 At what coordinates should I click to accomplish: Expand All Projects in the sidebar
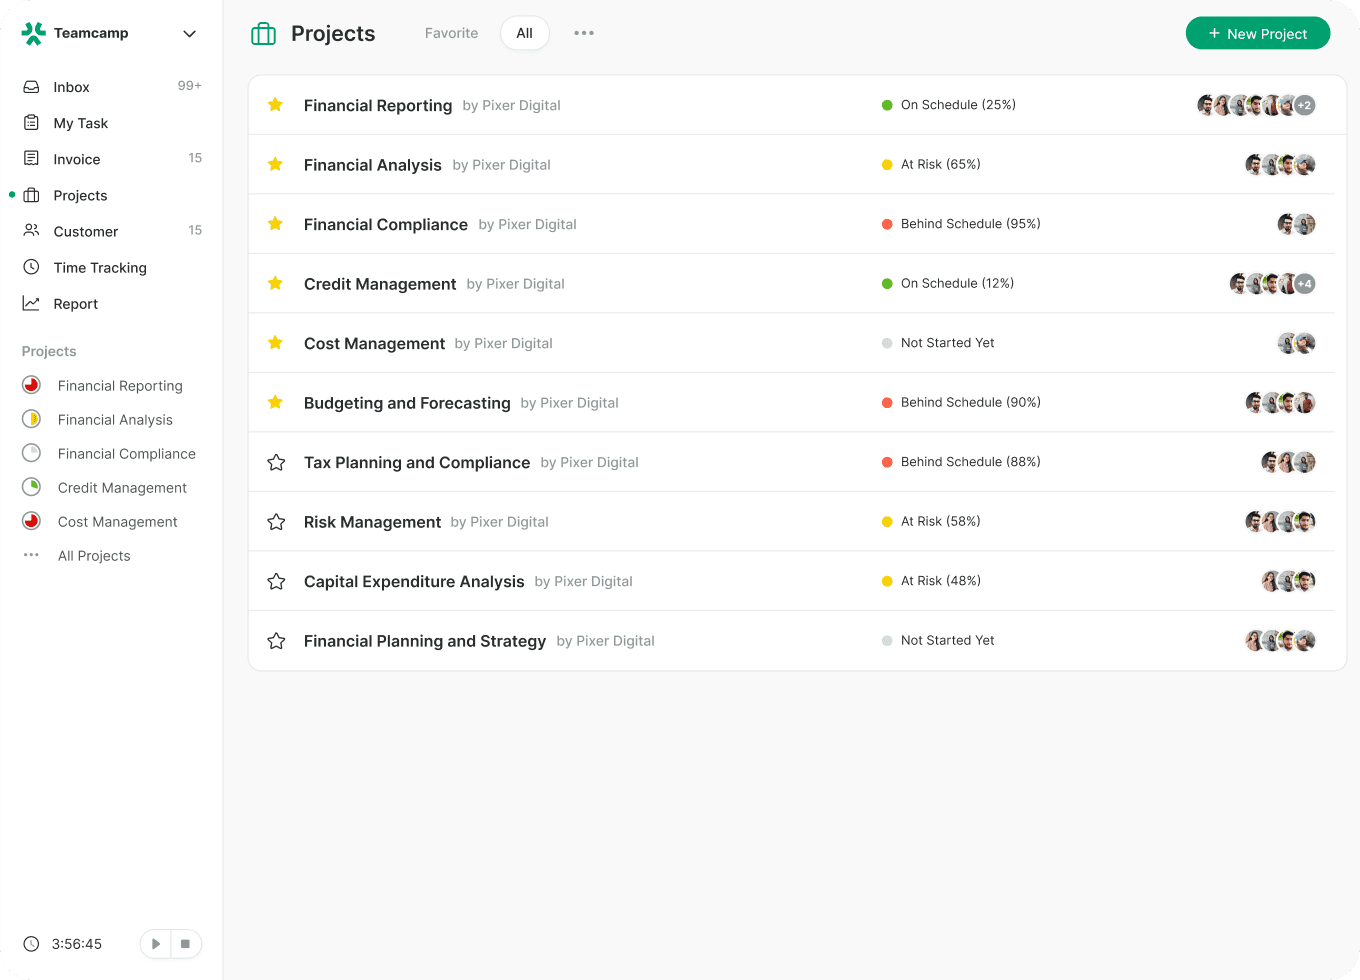click(94, 556)
